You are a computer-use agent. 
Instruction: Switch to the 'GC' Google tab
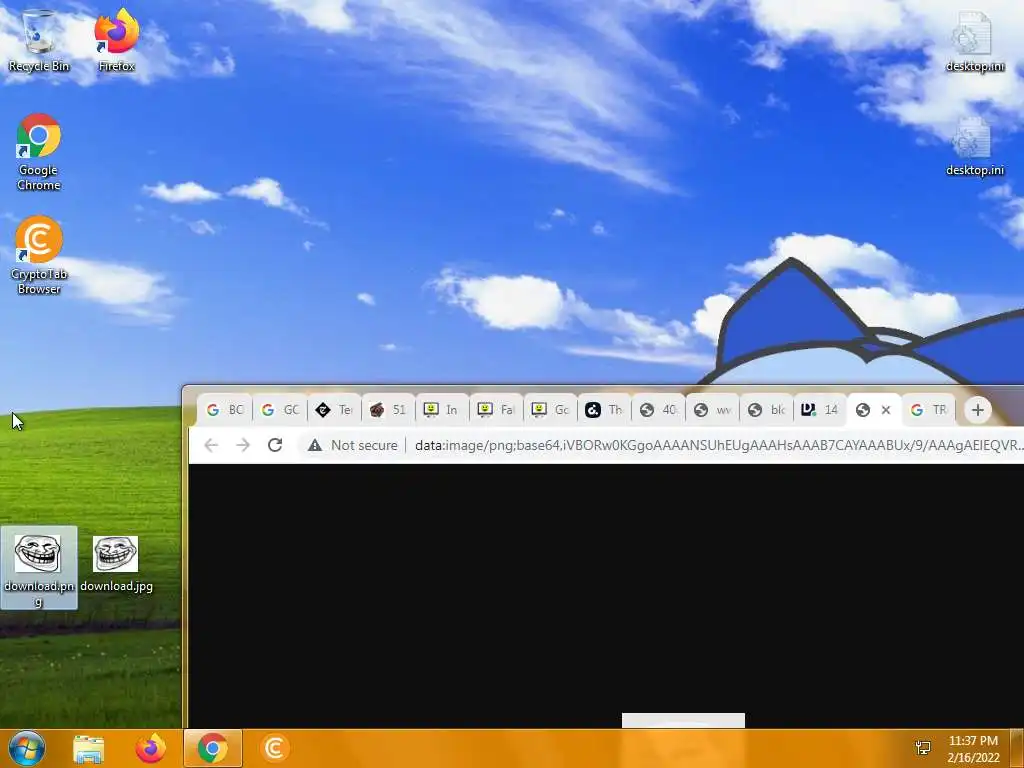pyautogui.click(x=280, y=410)
